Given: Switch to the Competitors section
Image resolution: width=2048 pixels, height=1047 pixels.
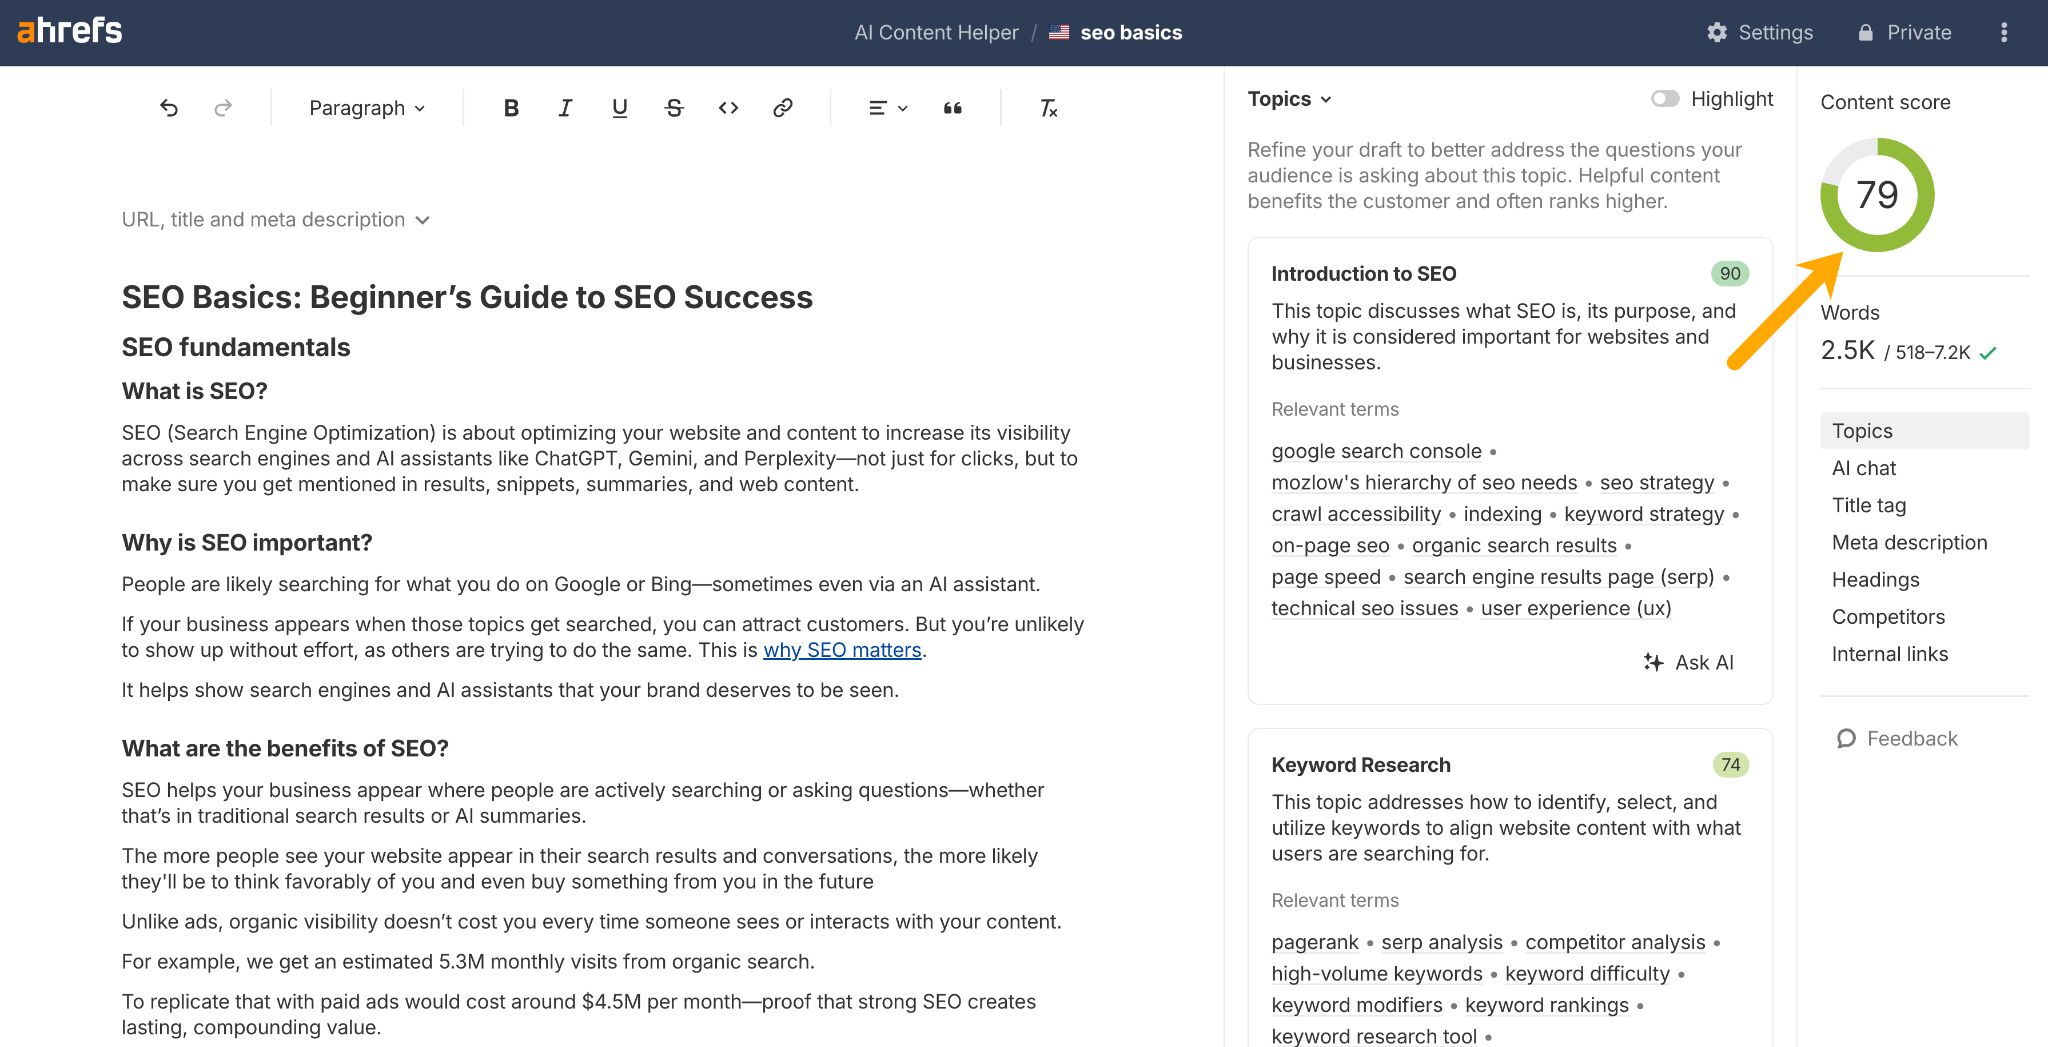Looking at the screenshot, I should point(1888,617).
